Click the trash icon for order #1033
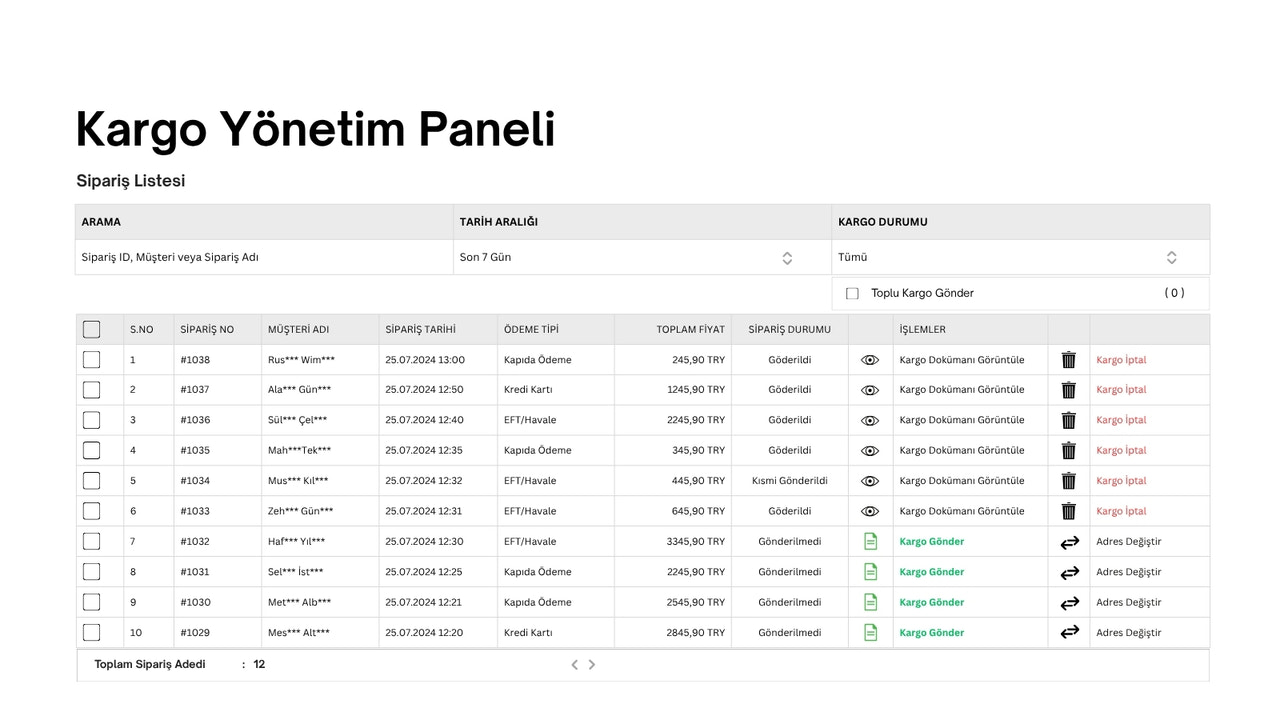 1069,511
